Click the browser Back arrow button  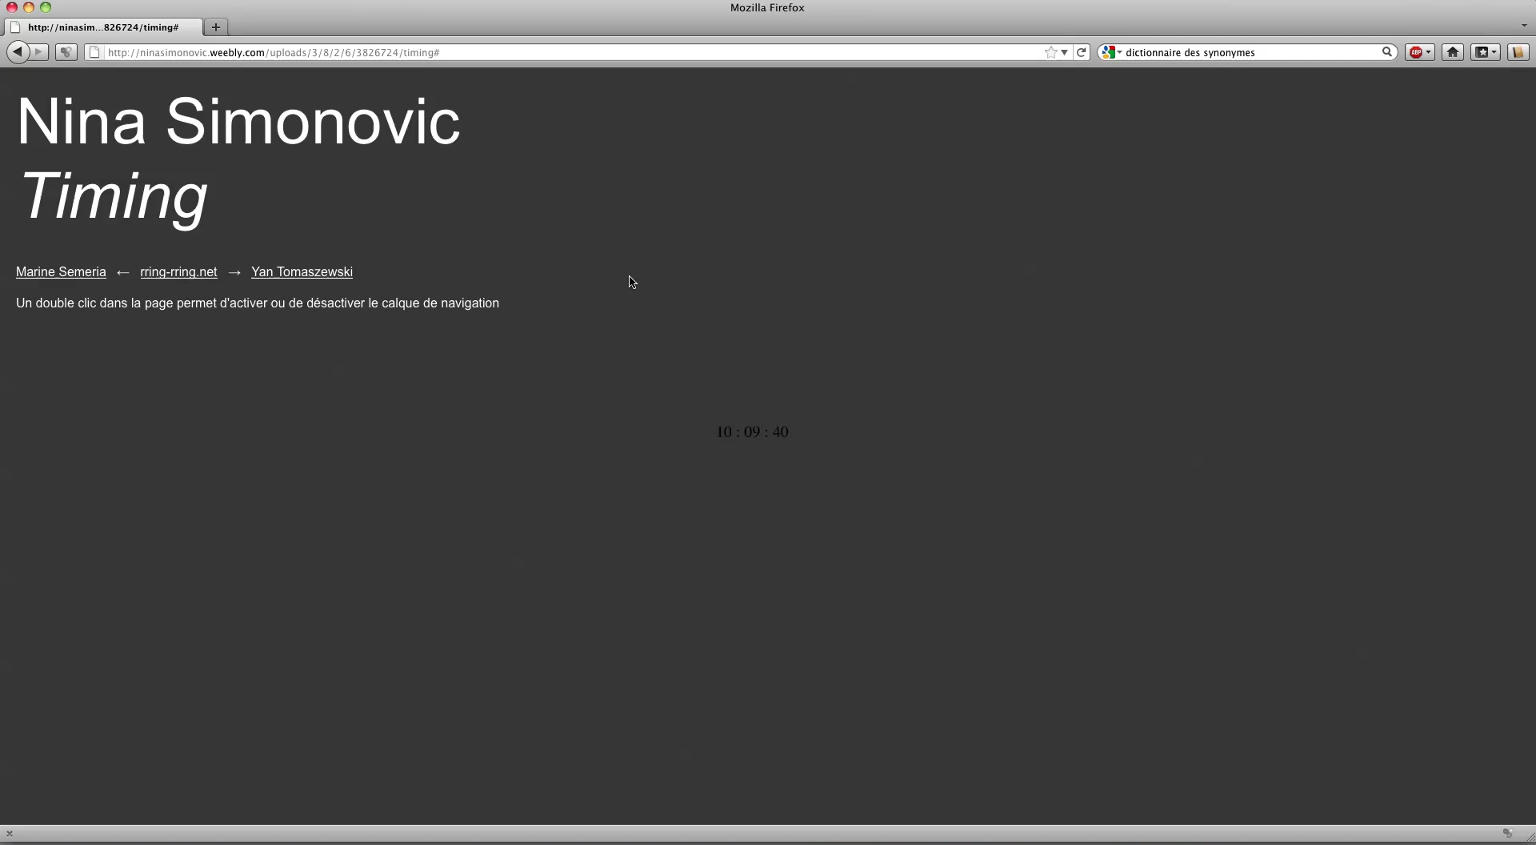(x=17, y=52)
